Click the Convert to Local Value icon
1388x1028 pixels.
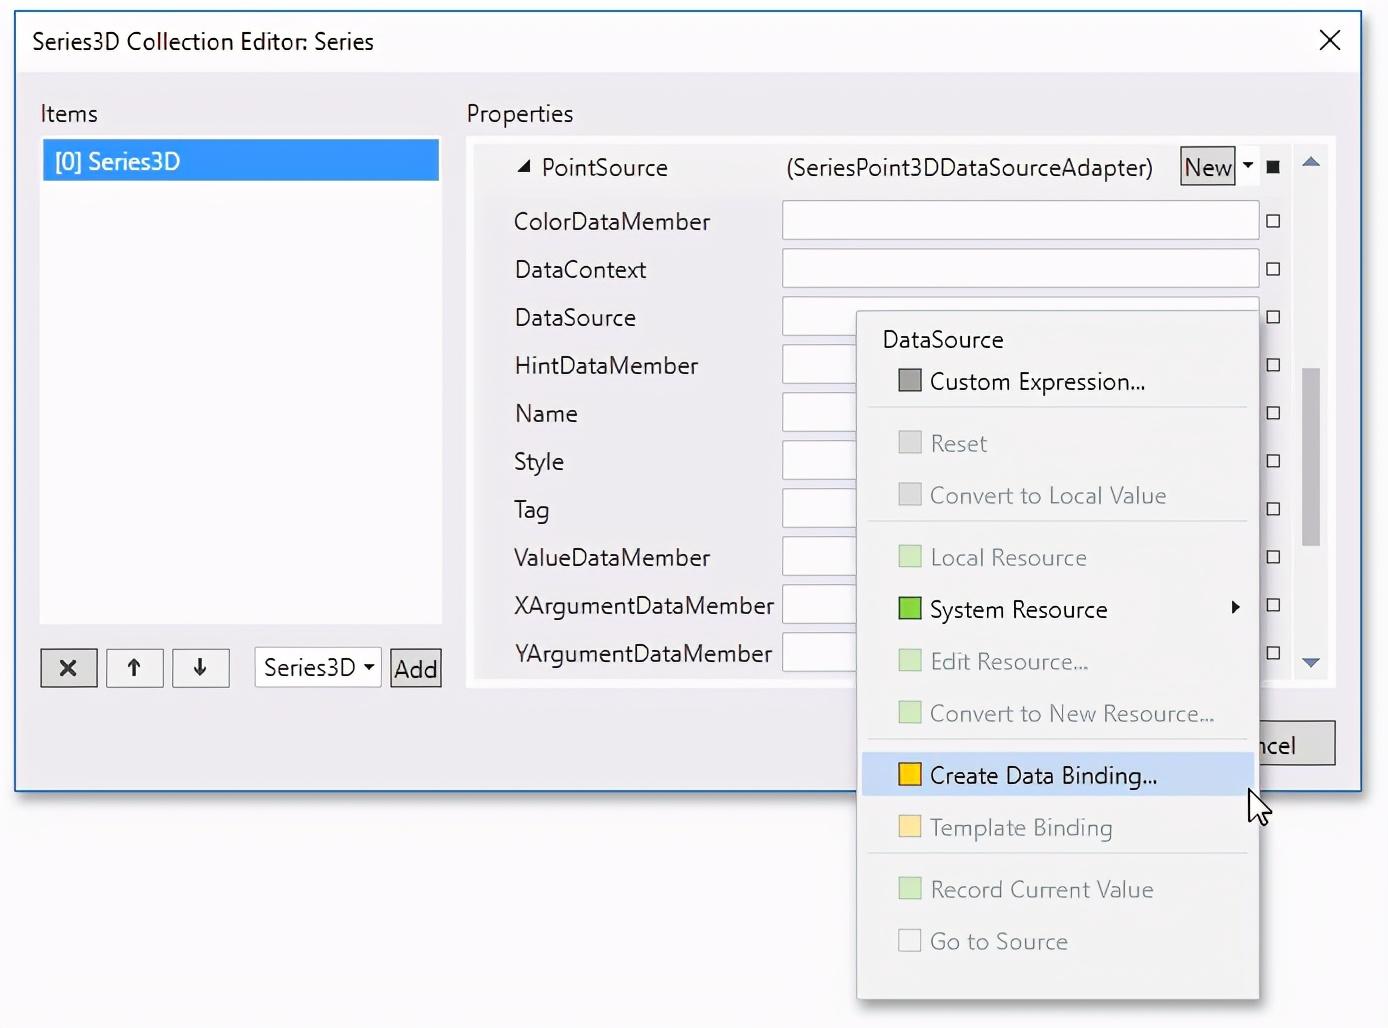[910, 495]
